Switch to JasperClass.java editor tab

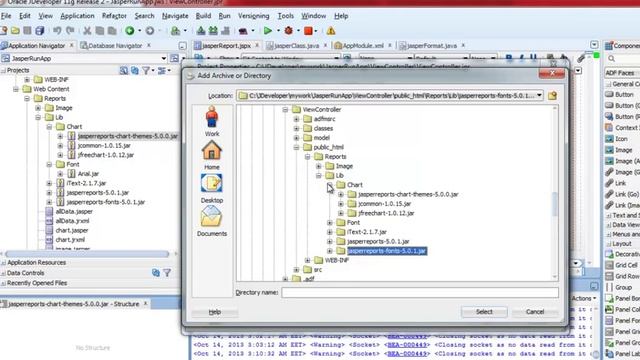click(296, 46)
